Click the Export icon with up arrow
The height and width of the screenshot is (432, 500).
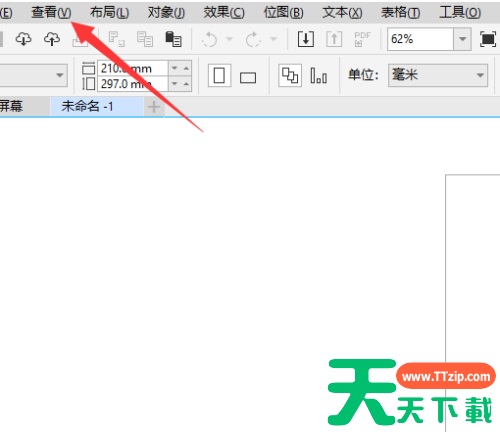pyautogui.click(x=334, y=39)
